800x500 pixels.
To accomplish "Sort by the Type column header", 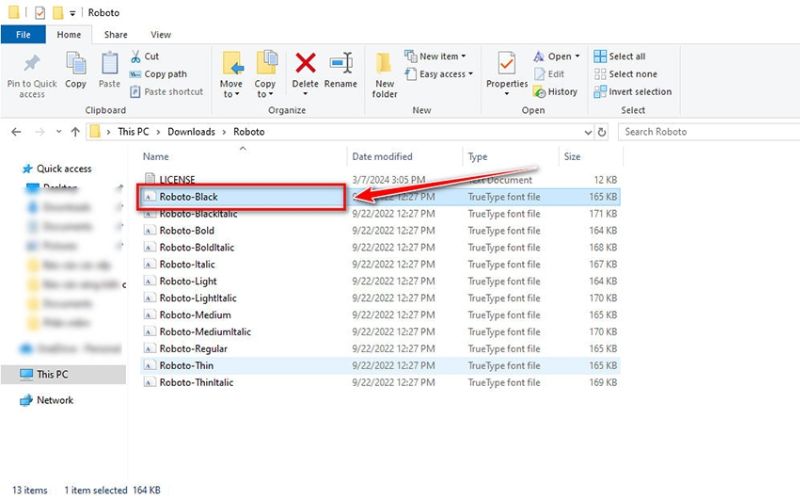I will point(478,157).
